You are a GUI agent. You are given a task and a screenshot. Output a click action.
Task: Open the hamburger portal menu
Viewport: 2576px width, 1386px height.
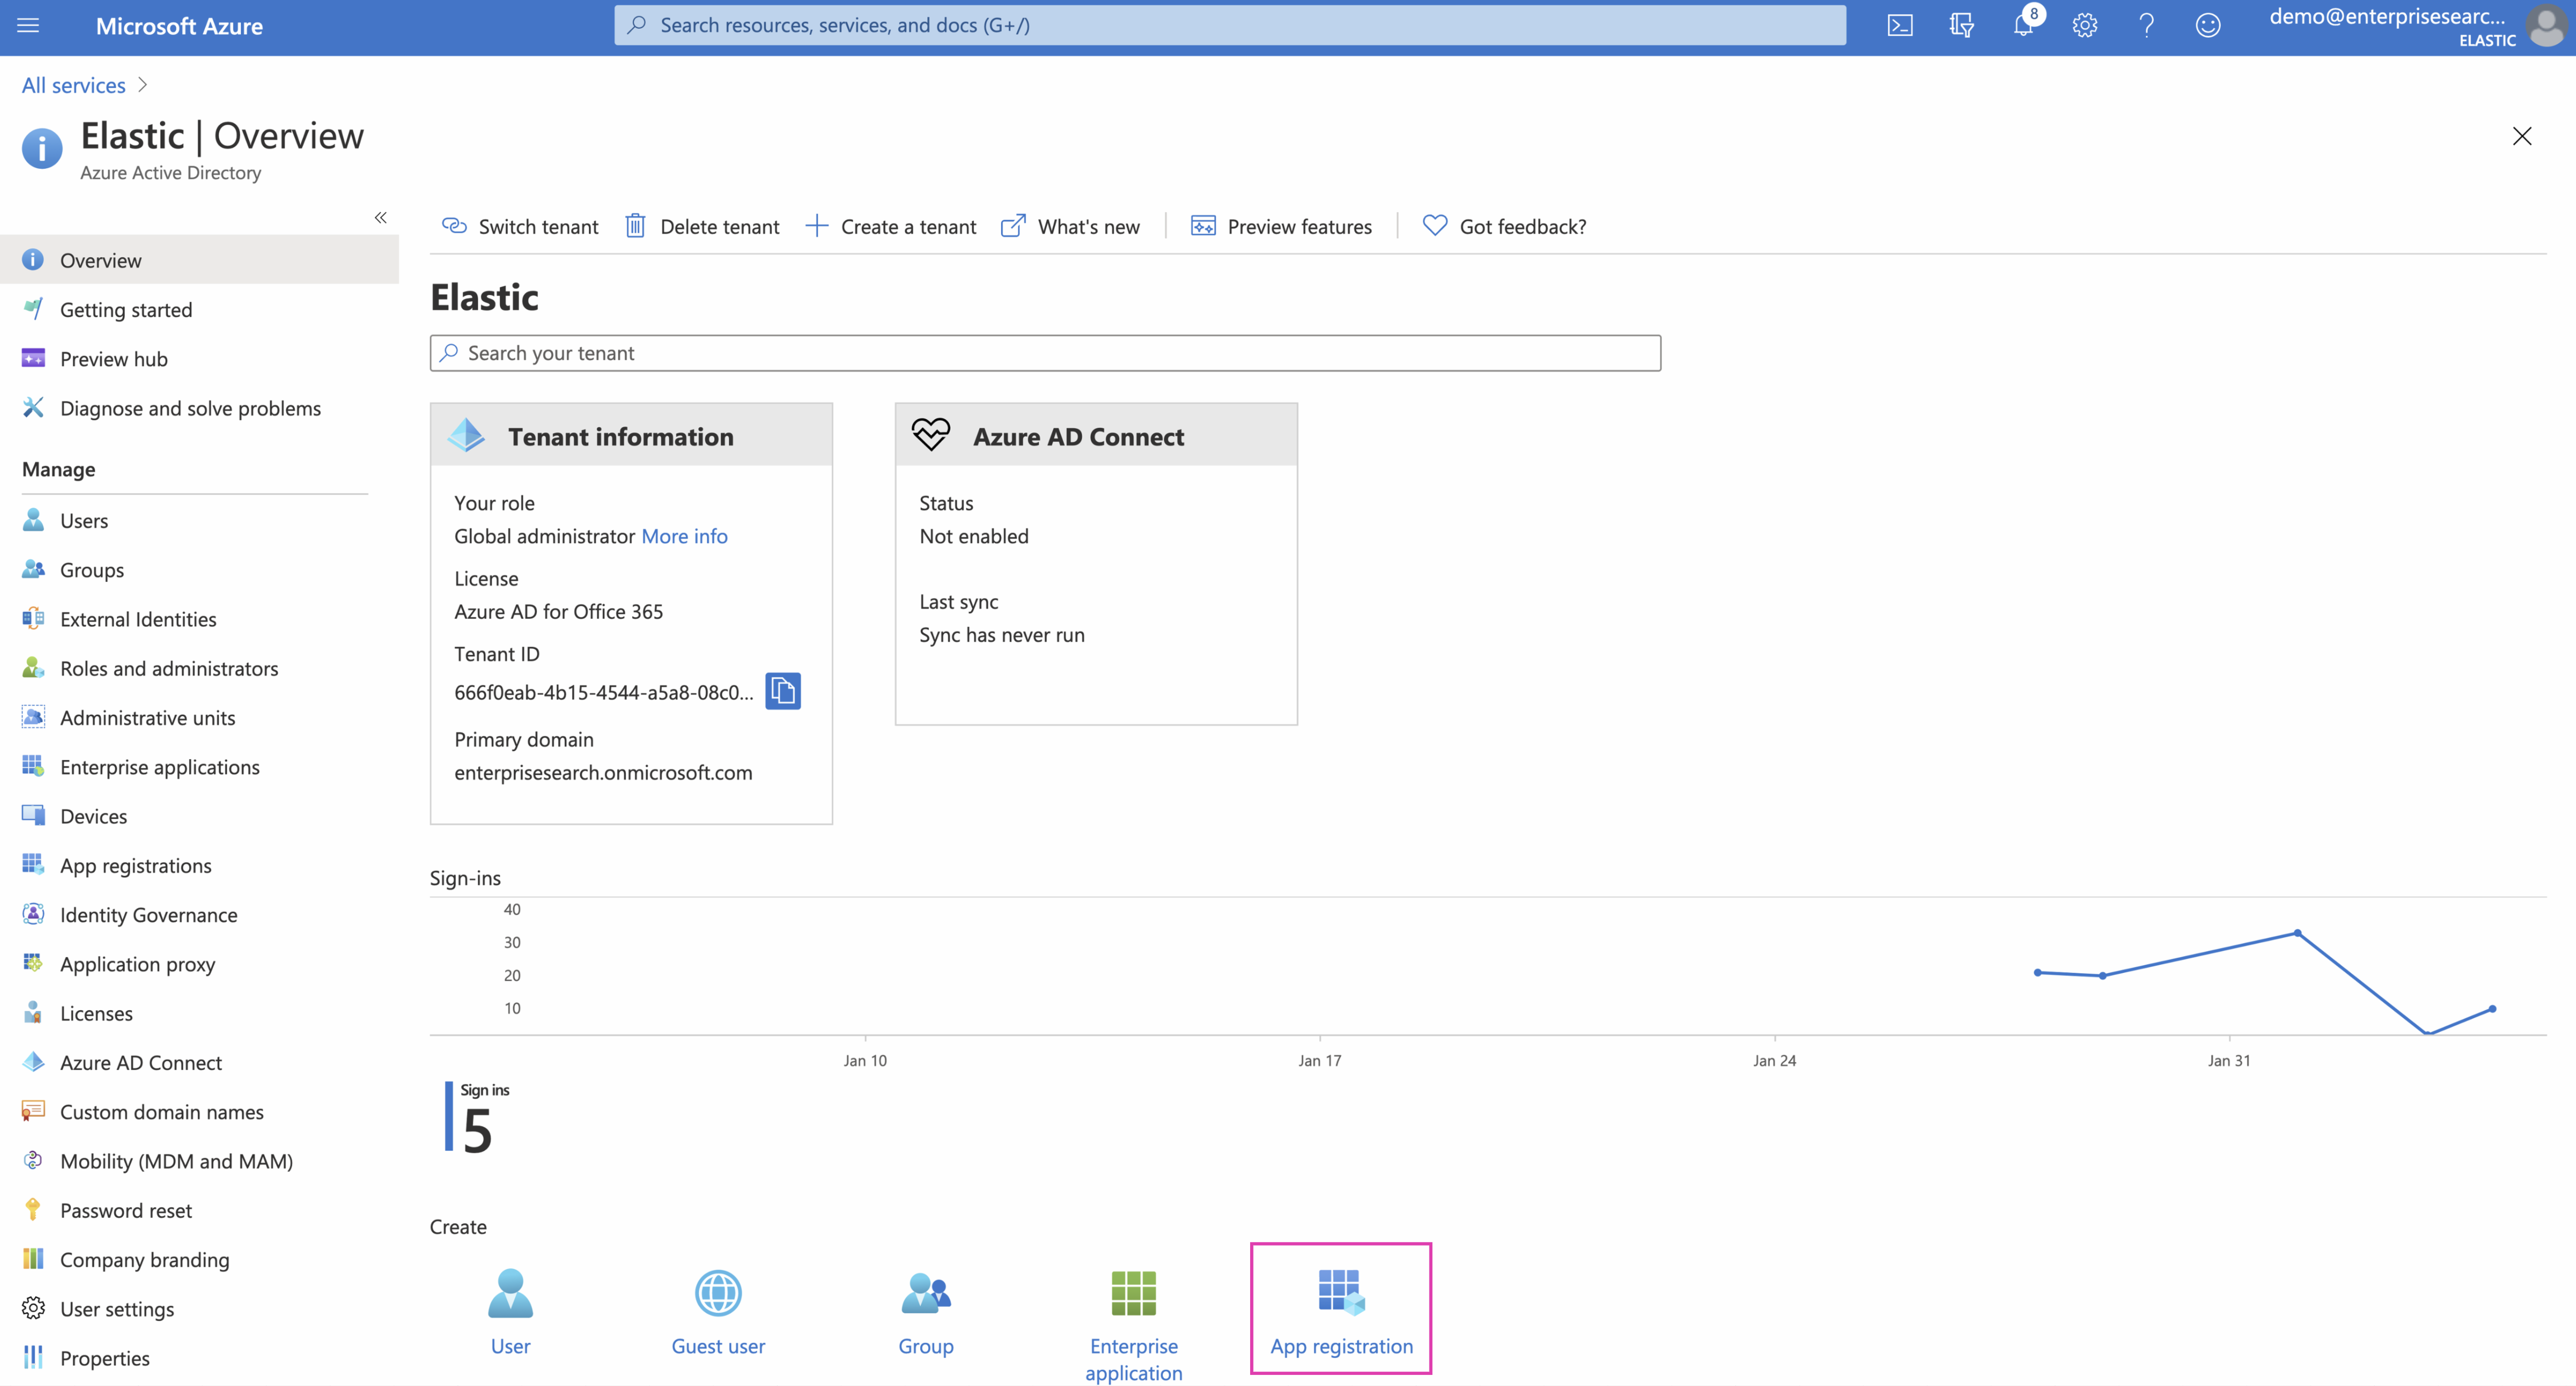point(28,26)
